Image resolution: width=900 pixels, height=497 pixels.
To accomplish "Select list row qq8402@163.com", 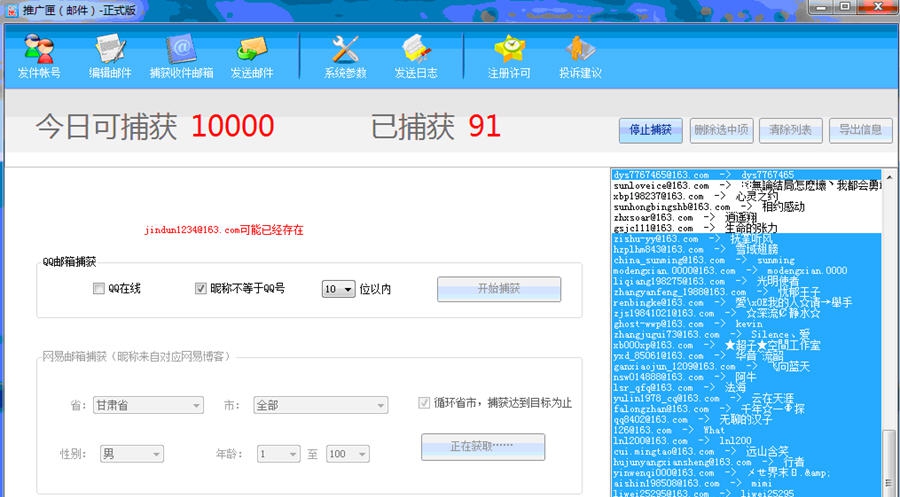I will tap(746, 420).
